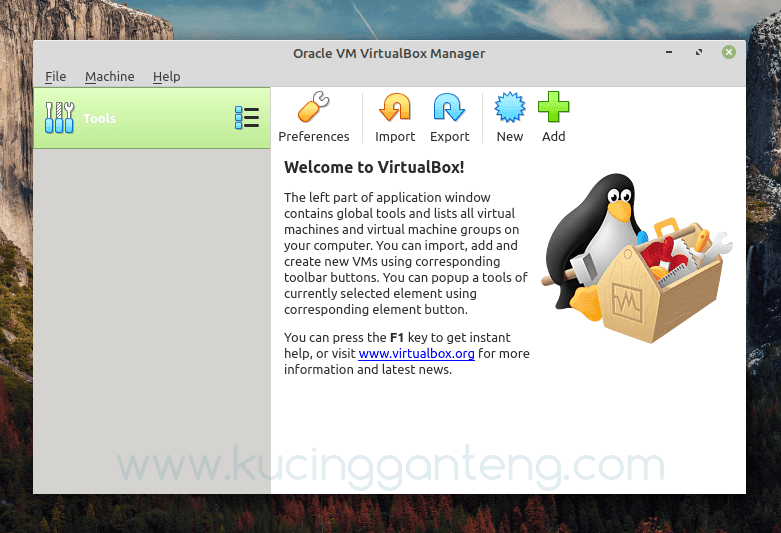This screenshot has height=533, width=781.
Task: Select the Tools entry in sidebar
Action: tap(152, 118)
